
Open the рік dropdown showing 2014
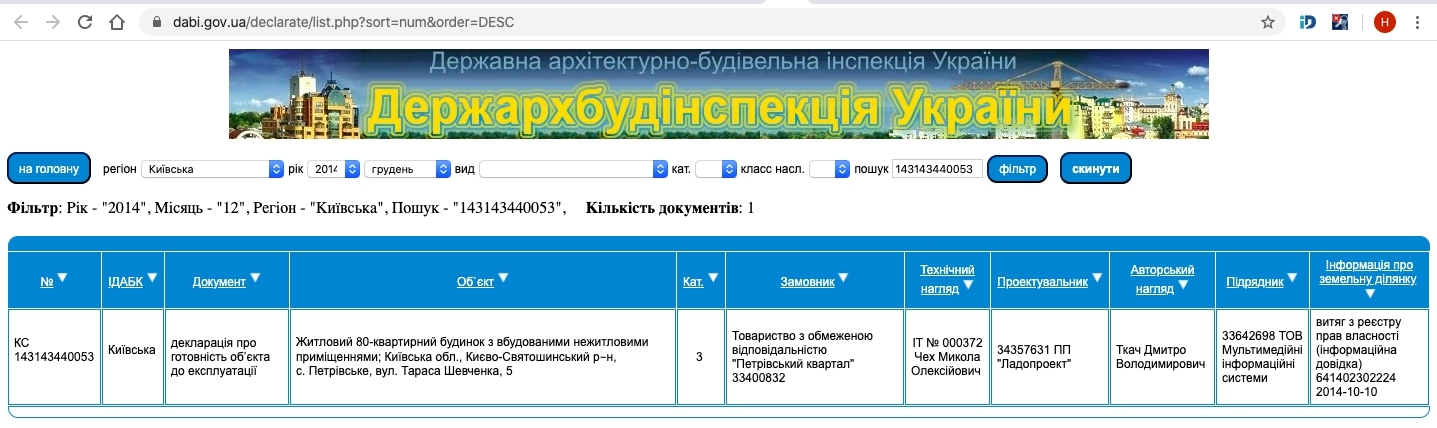(x=333, y=170)
